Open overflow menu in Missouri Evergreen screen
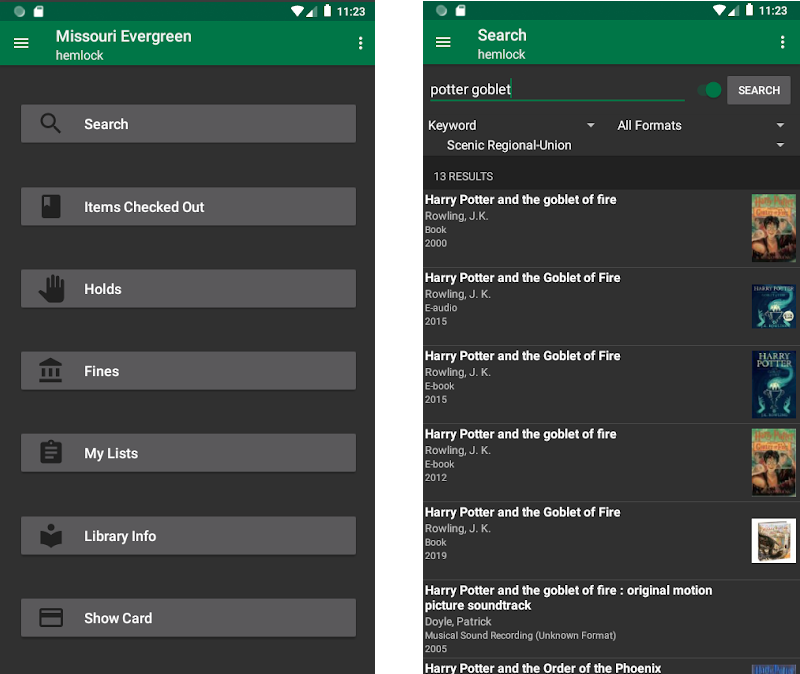Viewport: 800px width, 674px height. (x=361, y=43)
